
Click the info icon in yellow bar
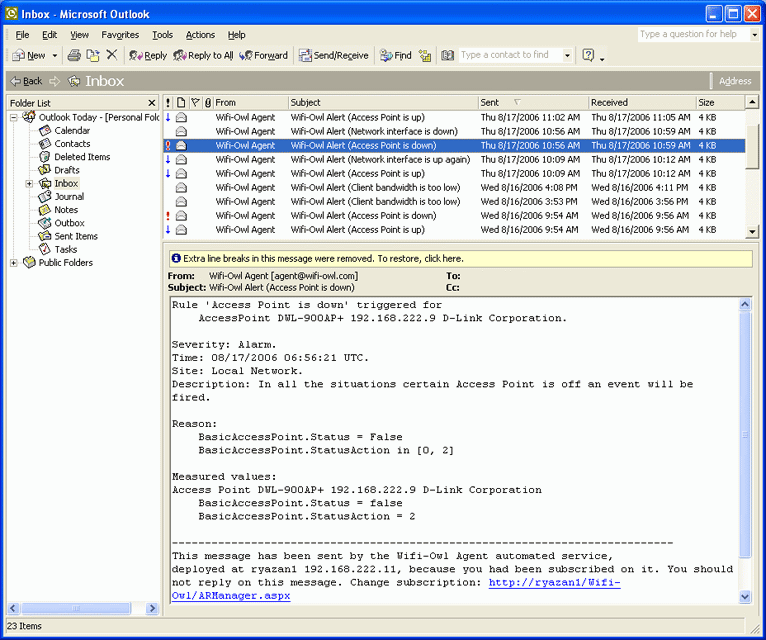click(x=176, y=258)
